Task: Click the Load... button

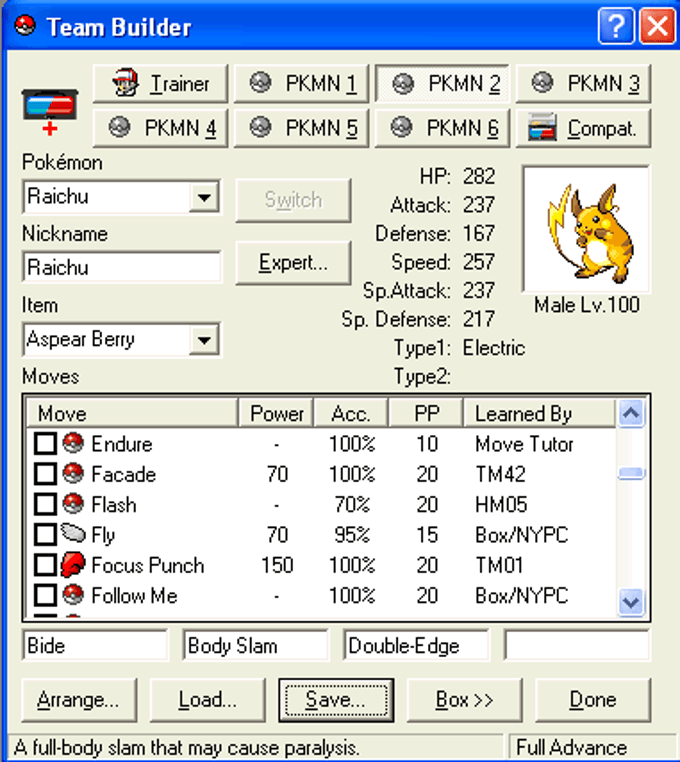Action: click(208, 700)
